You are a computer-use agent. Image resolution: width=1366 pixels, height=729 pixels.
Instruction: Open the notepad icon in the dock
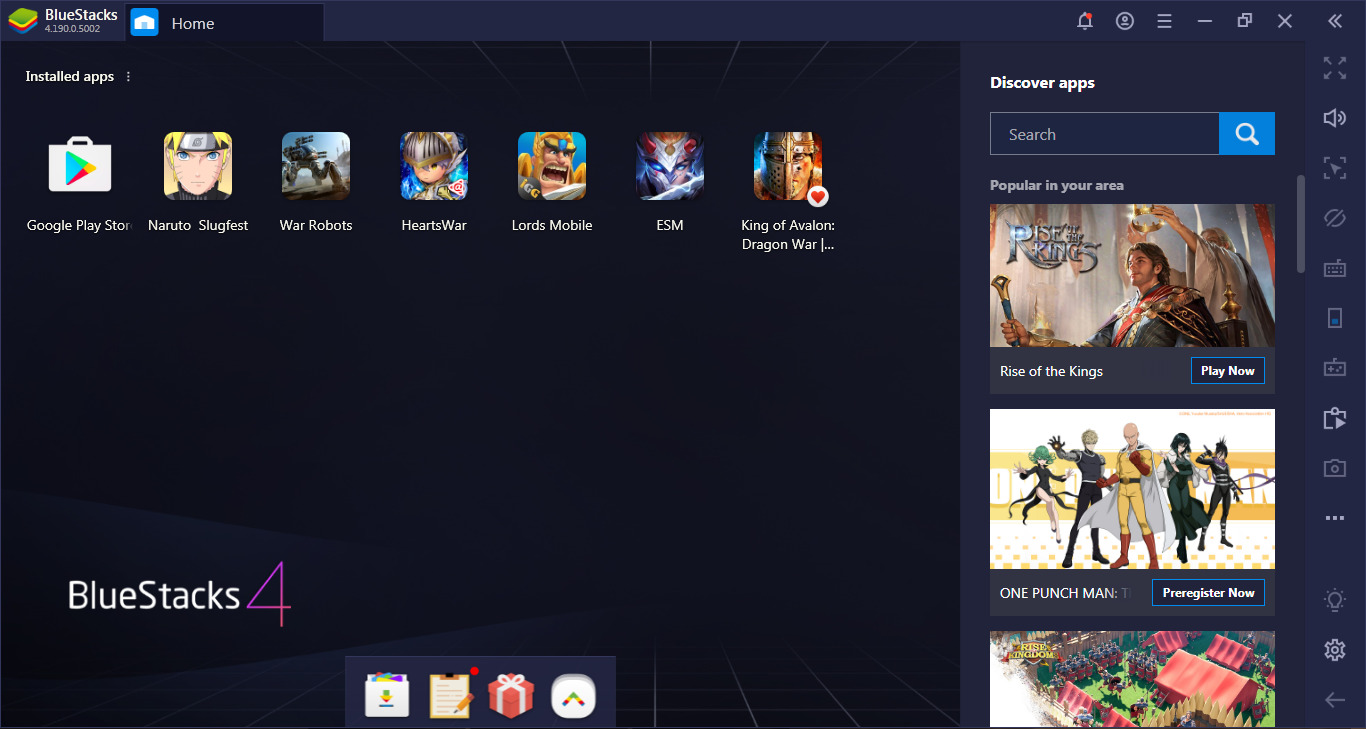click(x=450, y=696)
